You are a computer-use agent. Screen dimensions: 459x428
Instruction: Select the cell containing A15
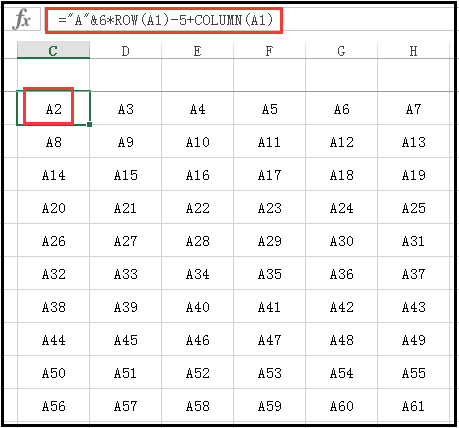click(x=125, y=174)
